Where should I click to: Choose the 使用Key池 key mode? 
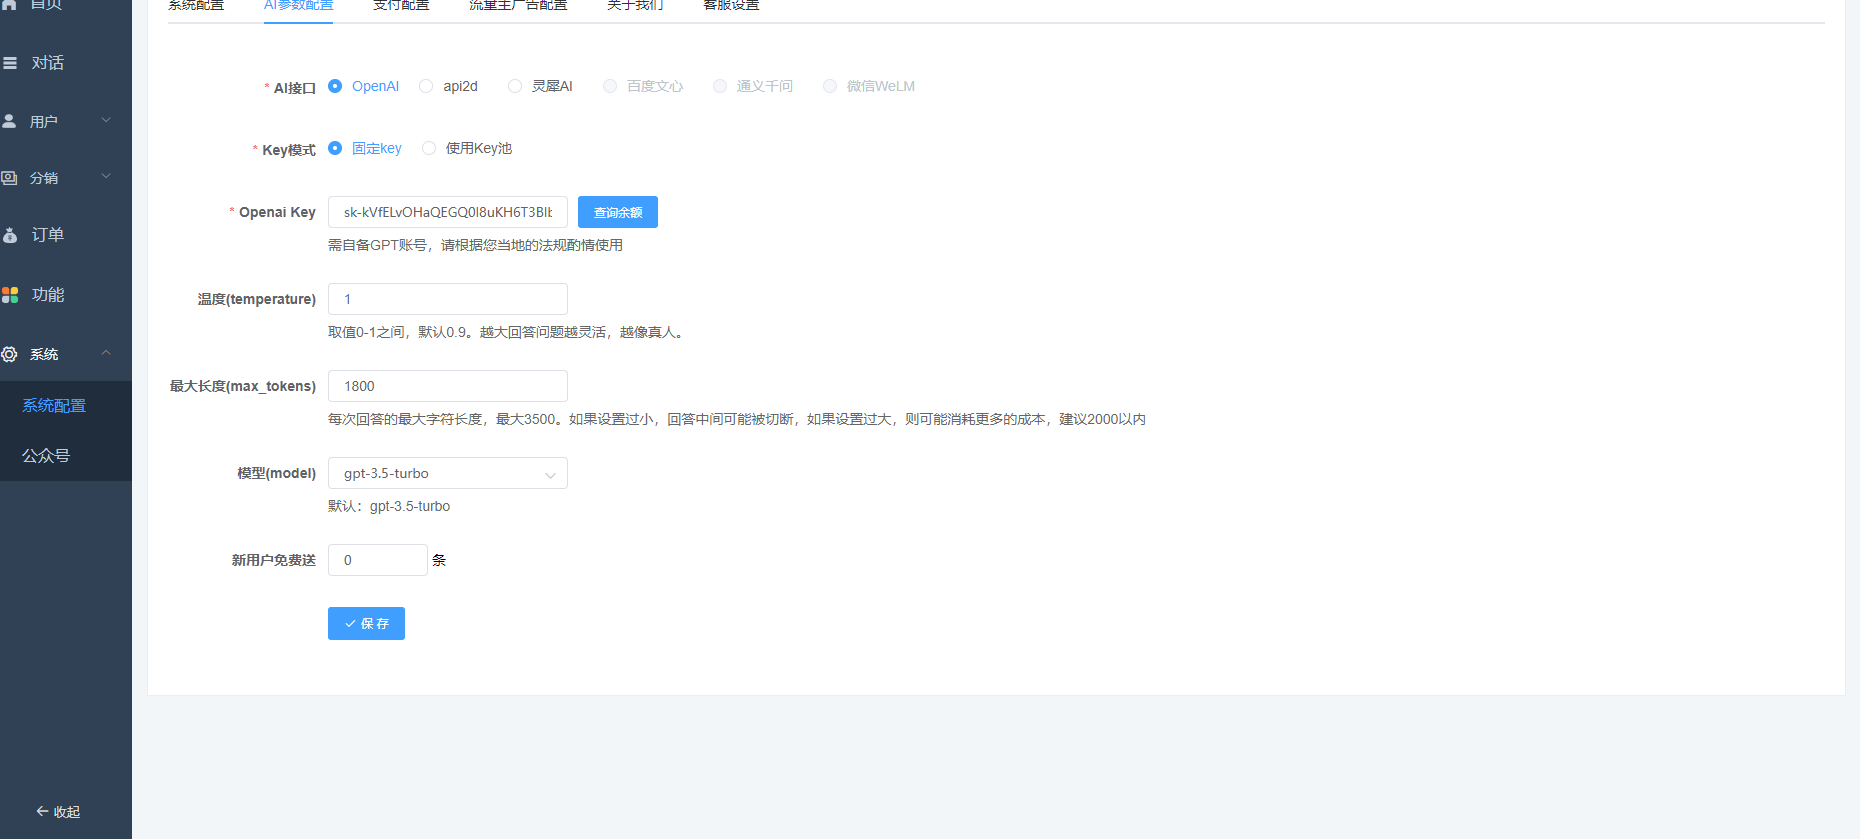tap(429, 148)
